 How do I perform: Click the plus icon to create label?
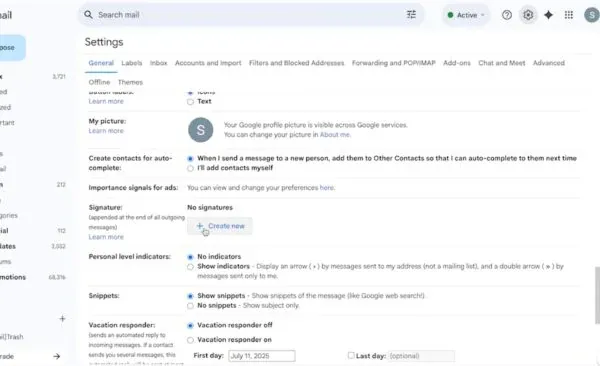pos(62,318)
